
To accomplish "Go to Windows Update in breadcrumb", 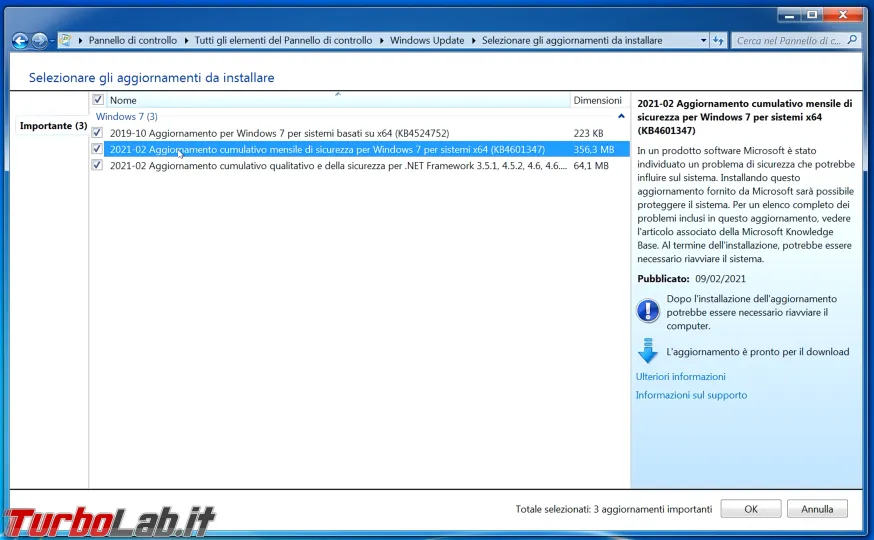I will point(427,41).
